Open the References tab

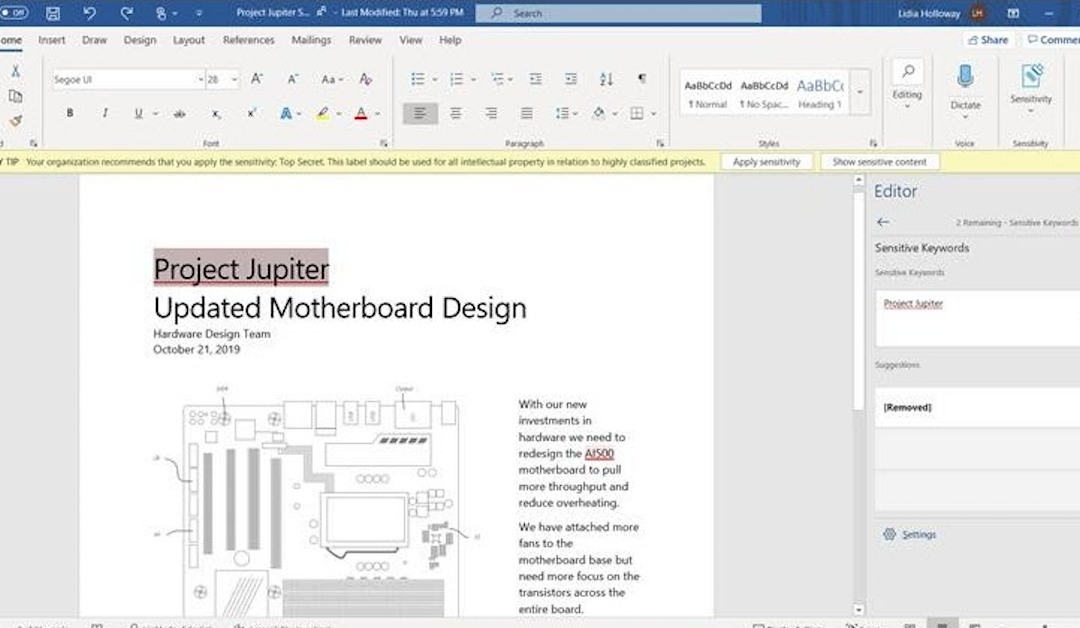click(248, 40)
